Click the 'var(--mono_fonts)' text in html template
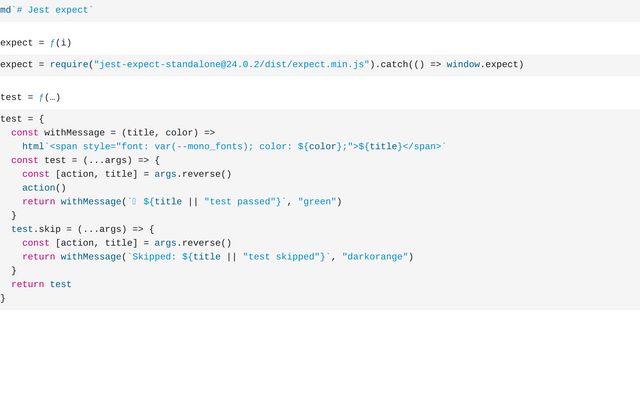Viewport: 640px width, 400px height. [214, 146]
